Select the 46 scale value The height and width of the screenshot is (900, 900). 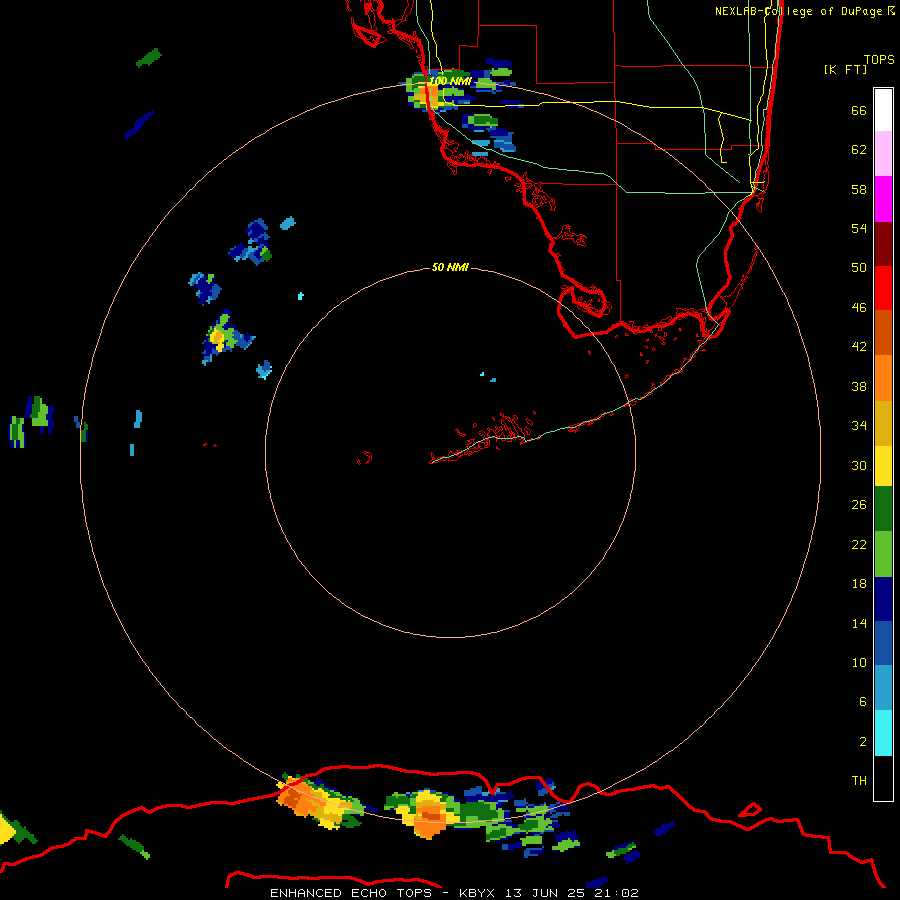tap(859, 308)
